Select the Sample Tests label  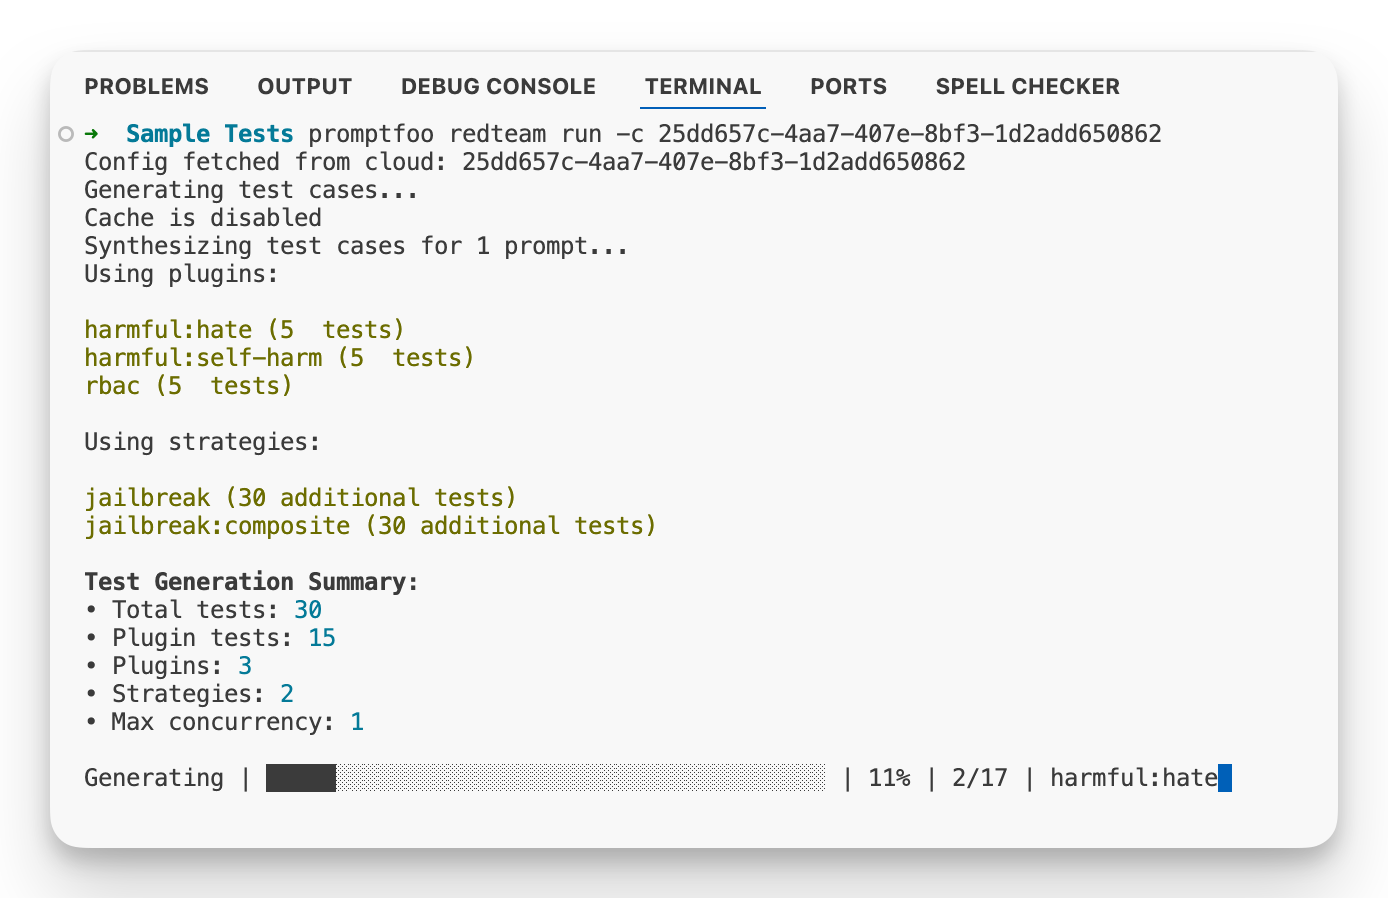click(209, 133)
